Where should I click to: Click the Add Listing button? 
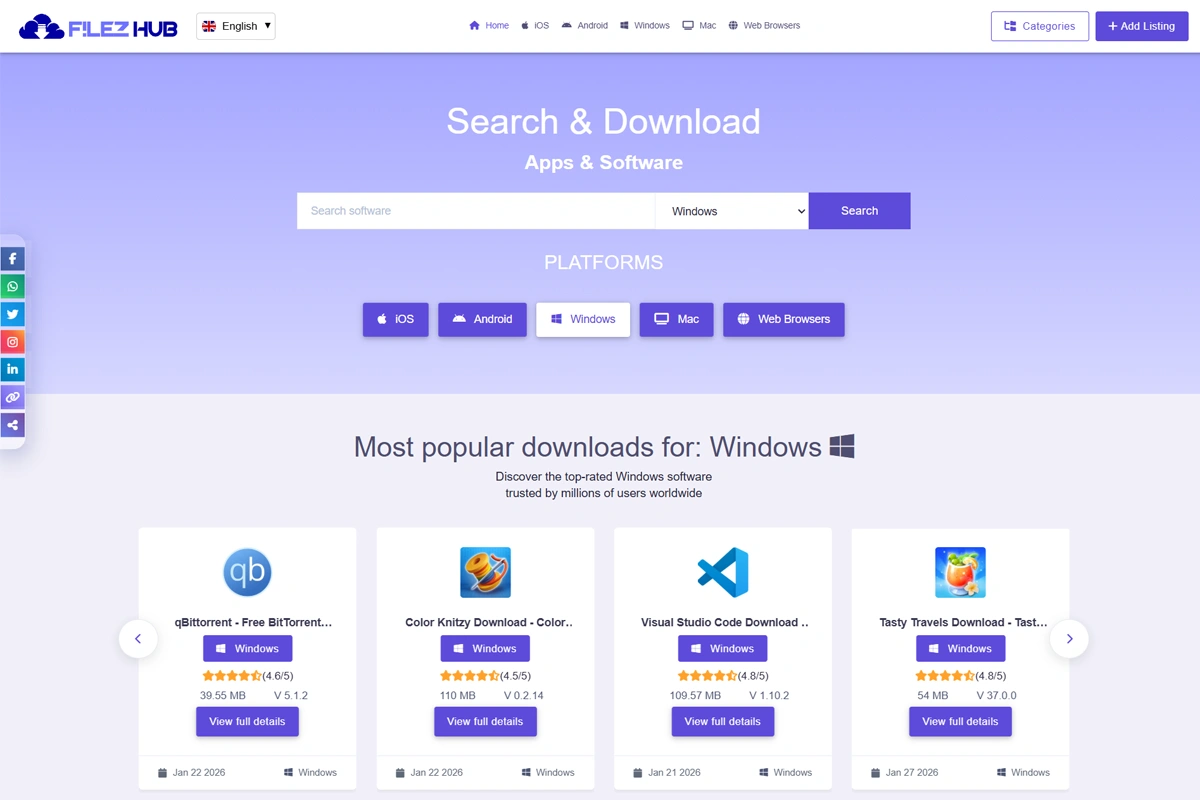click(1142, 26)
